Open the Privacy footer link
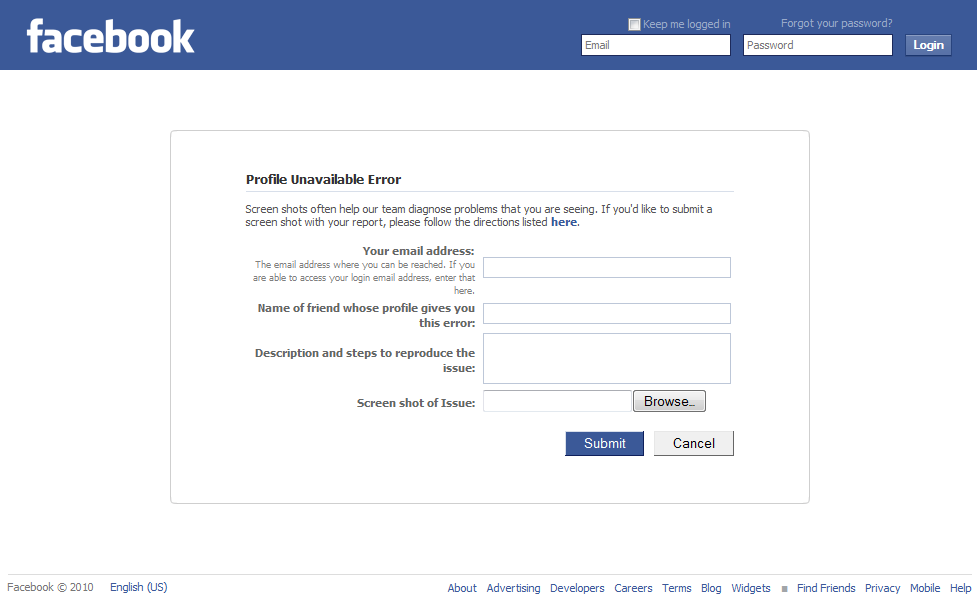Viewport: 977px width, 596px height. point(882,588)
